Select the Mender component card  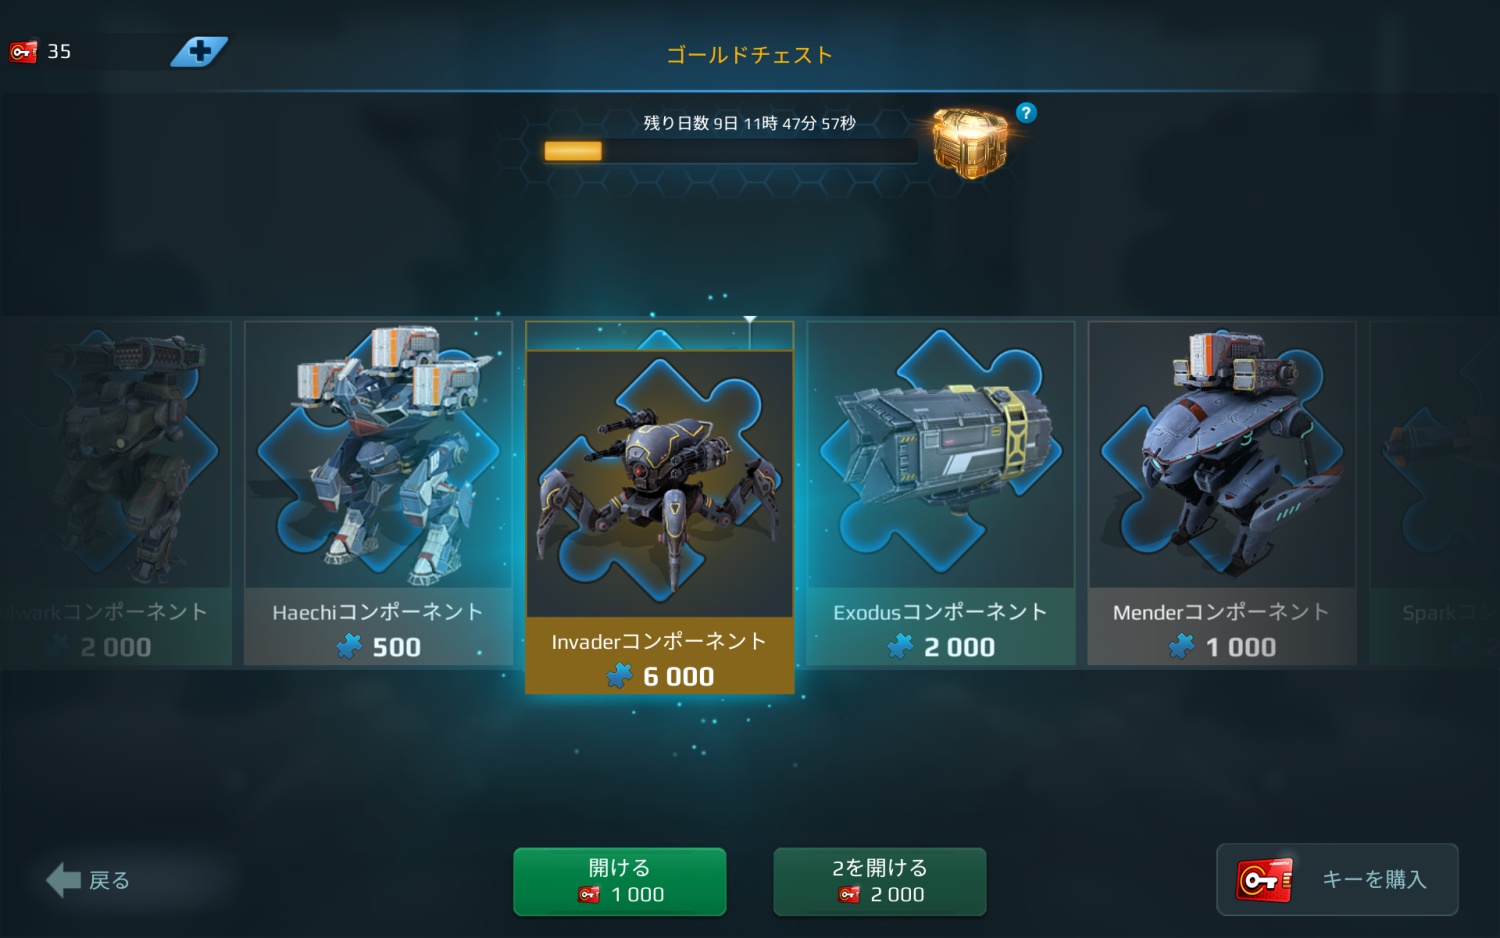[1222, 493]
